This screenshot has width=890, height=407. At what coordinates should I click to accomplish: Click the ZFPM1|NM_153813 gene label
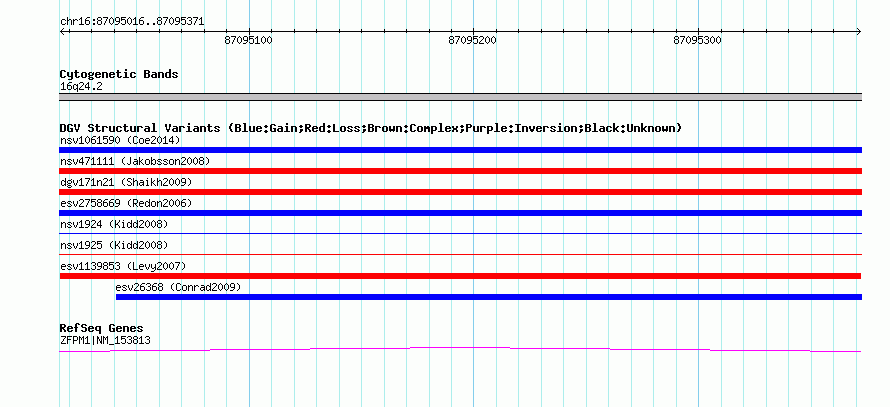(105, 341)
